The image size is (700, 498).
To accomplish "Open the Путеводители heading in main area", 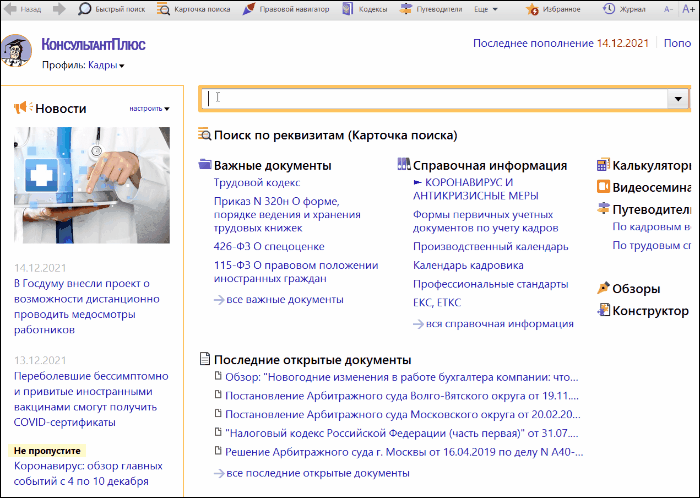I will [651, 210].
